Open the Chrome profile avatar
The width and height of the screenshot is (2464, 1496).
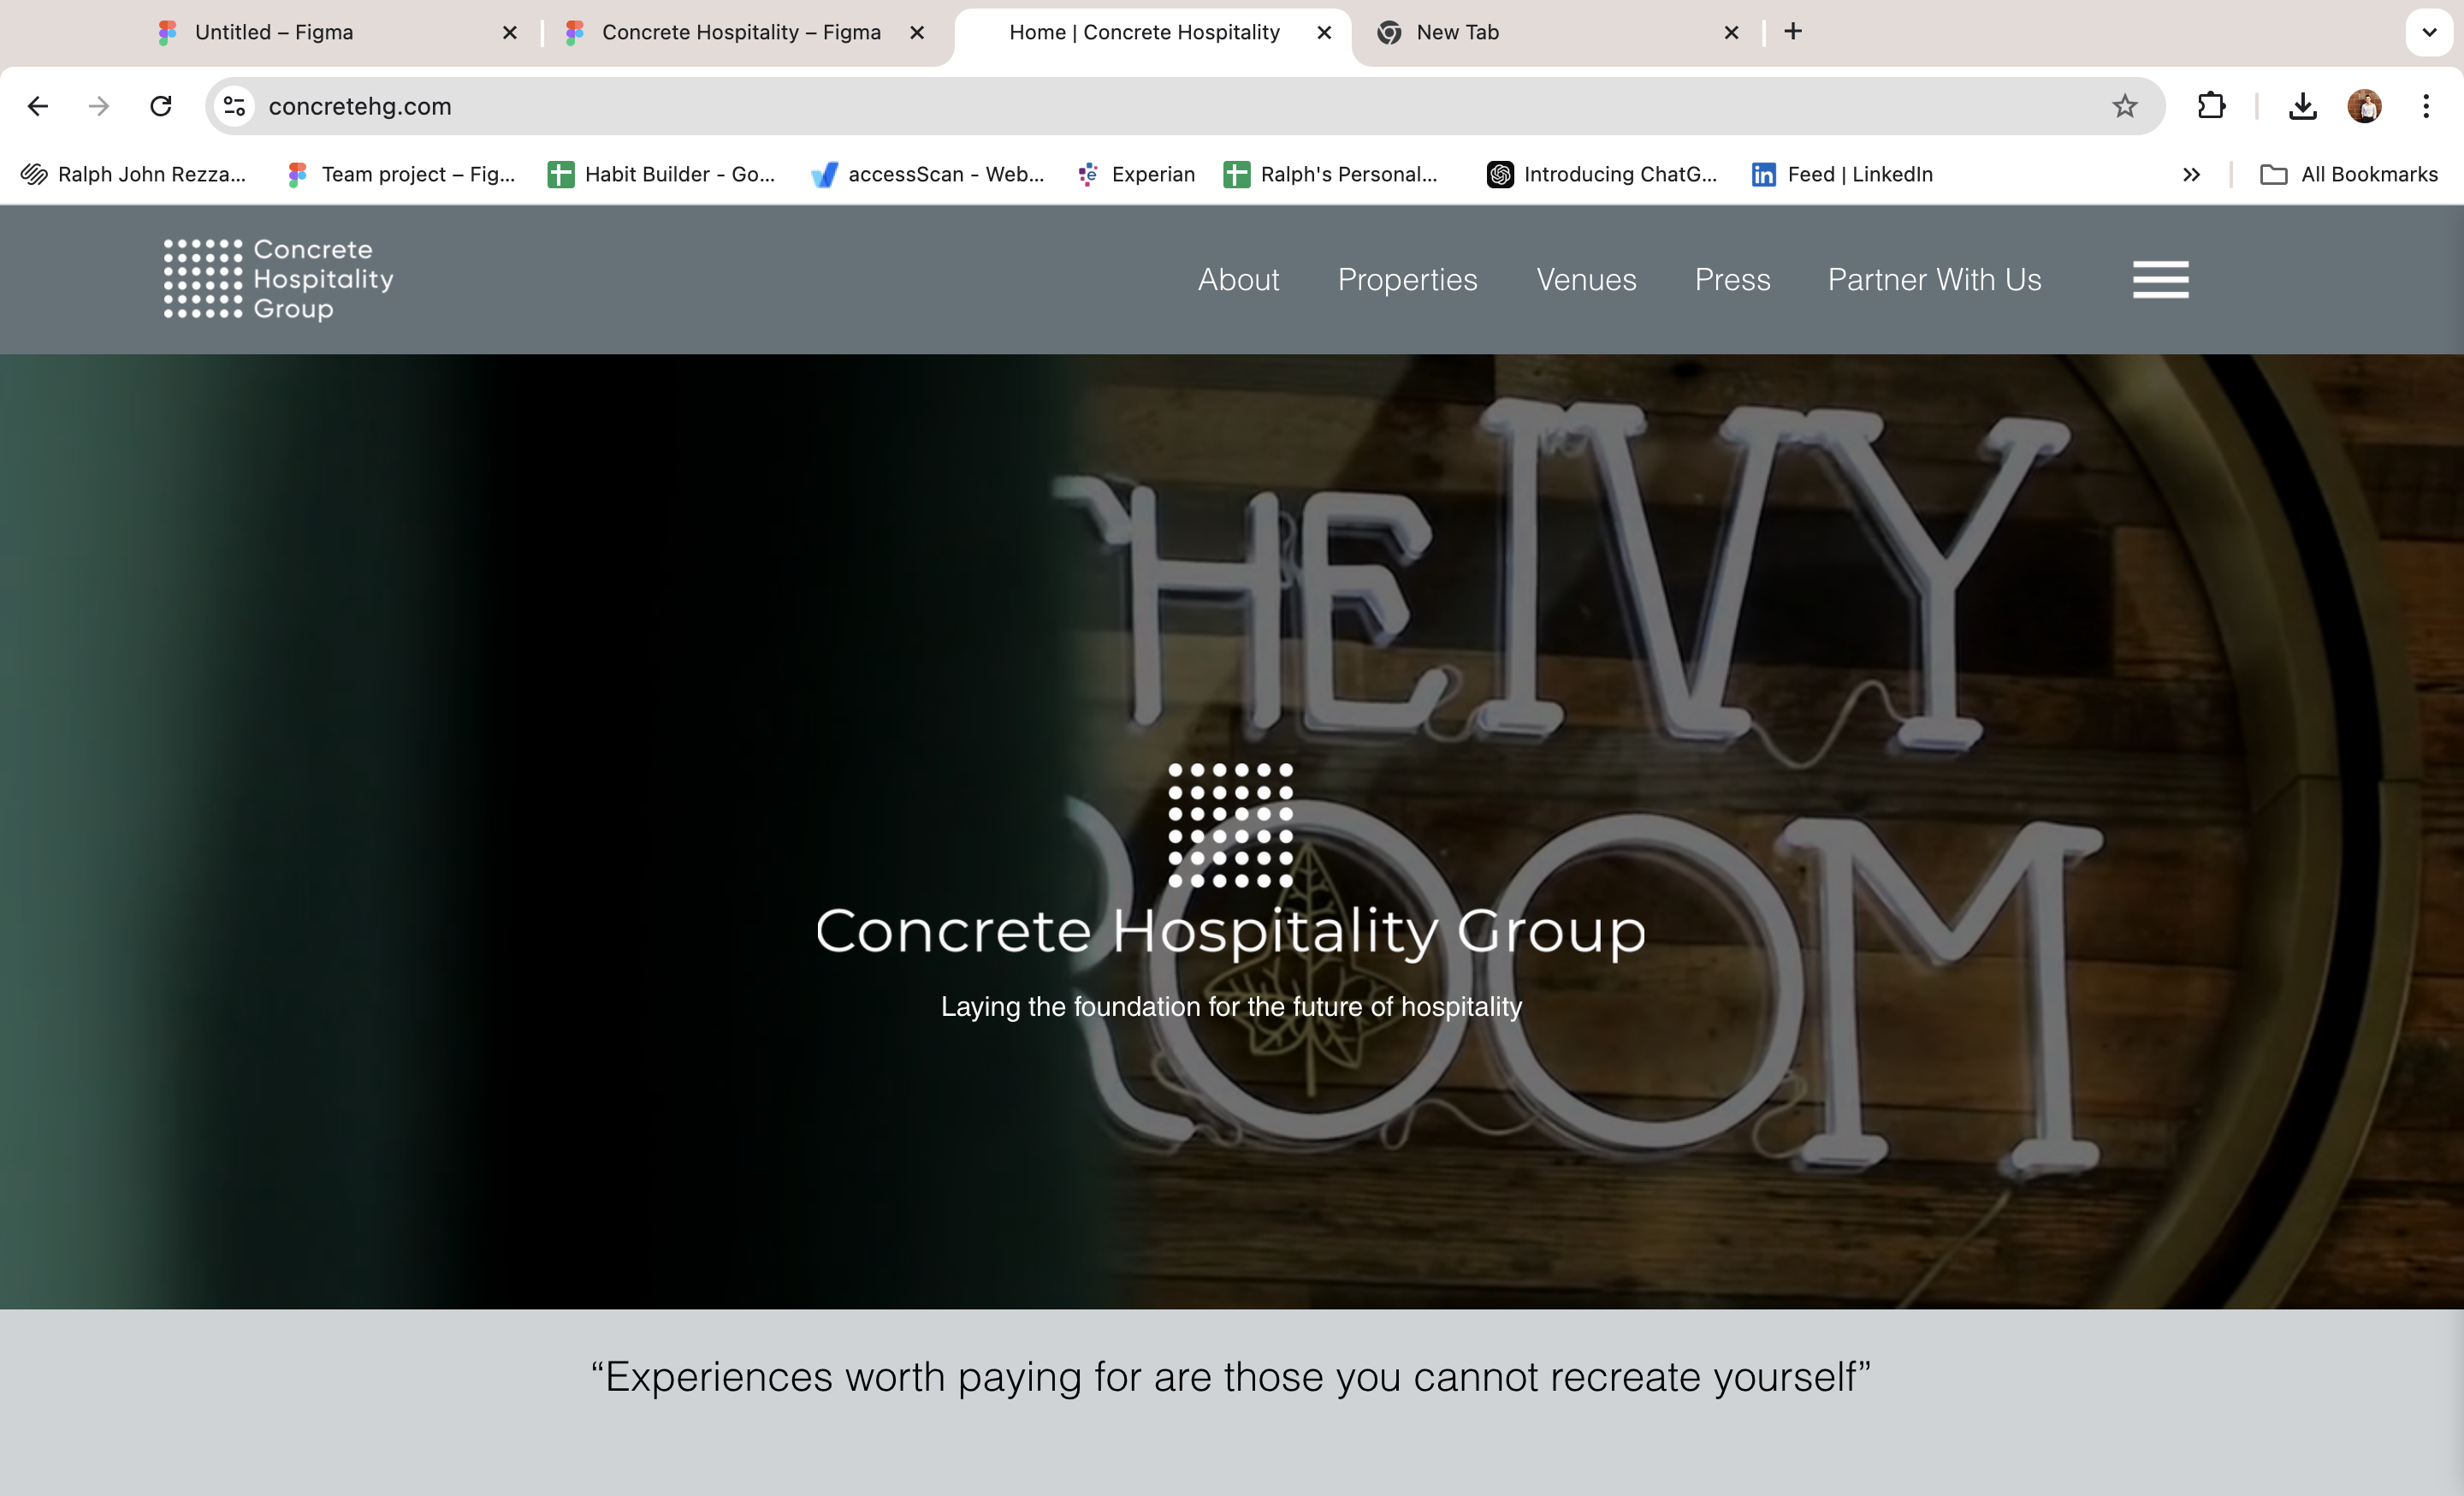click(x=2364, y=106)
